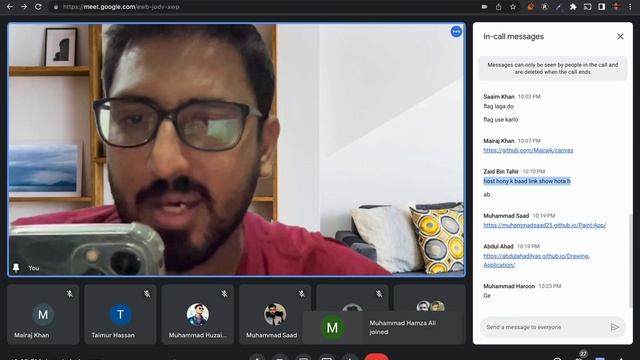Image resolution: width=640 pixels, height=360 pixels.
Task: Click Taimur Hassan's blue "T" avatar
Action: tap(120, 314)
